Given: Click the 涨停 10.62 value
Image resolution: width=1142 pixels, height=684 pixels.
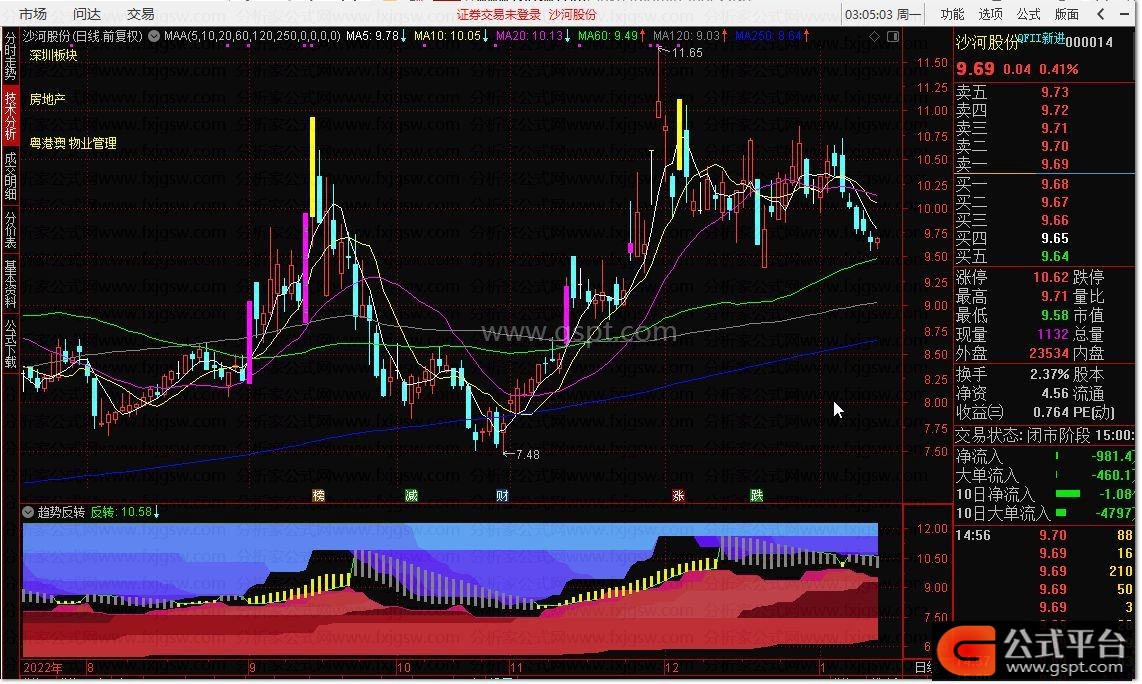Looking at the screenshot, I should [x=1050, y=278].
